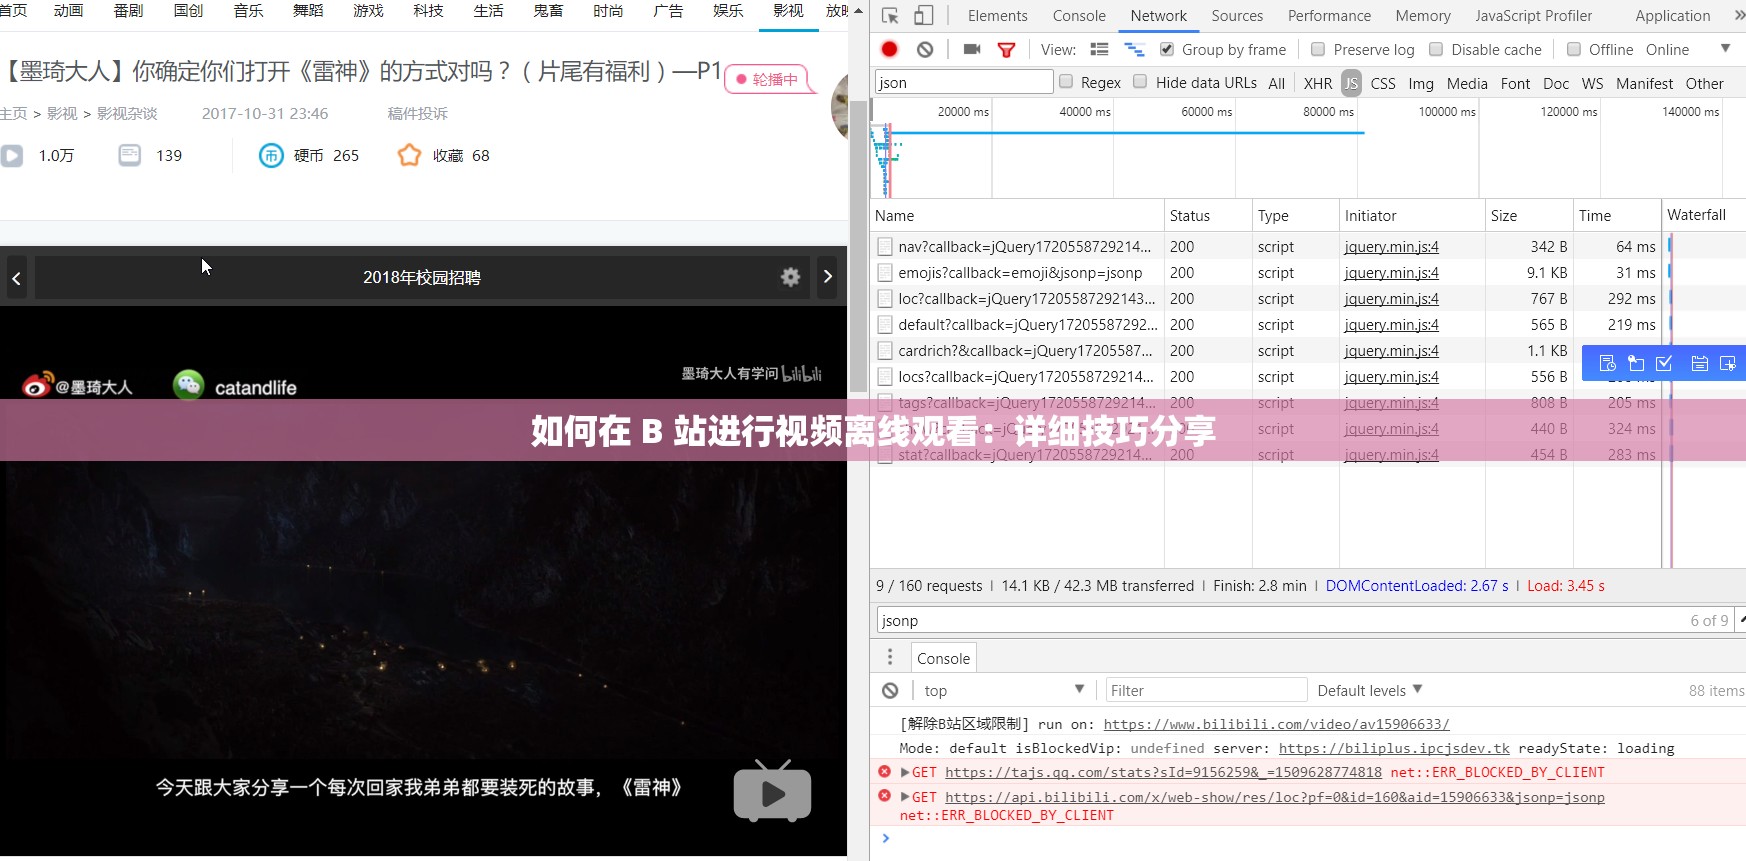Open the Application tab
Image resolution: width=1746 pixels, height=861 pixels.
(x=1672, y=16)
